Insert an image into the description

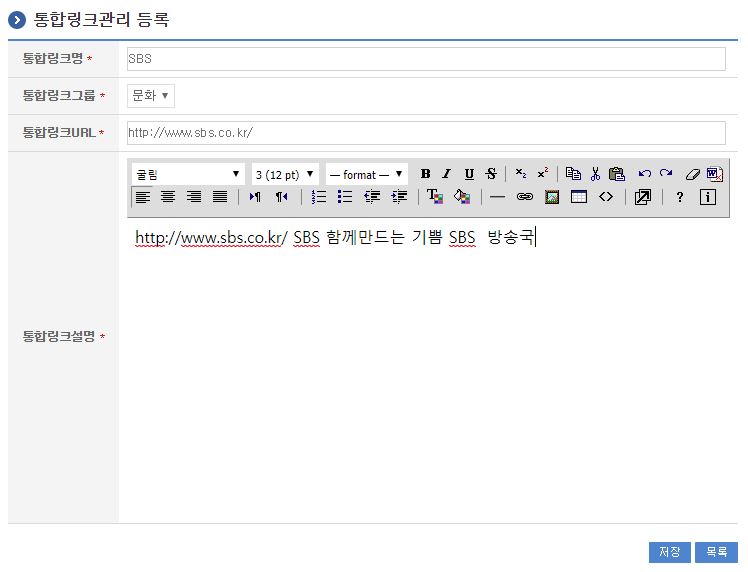click(551, 197)
